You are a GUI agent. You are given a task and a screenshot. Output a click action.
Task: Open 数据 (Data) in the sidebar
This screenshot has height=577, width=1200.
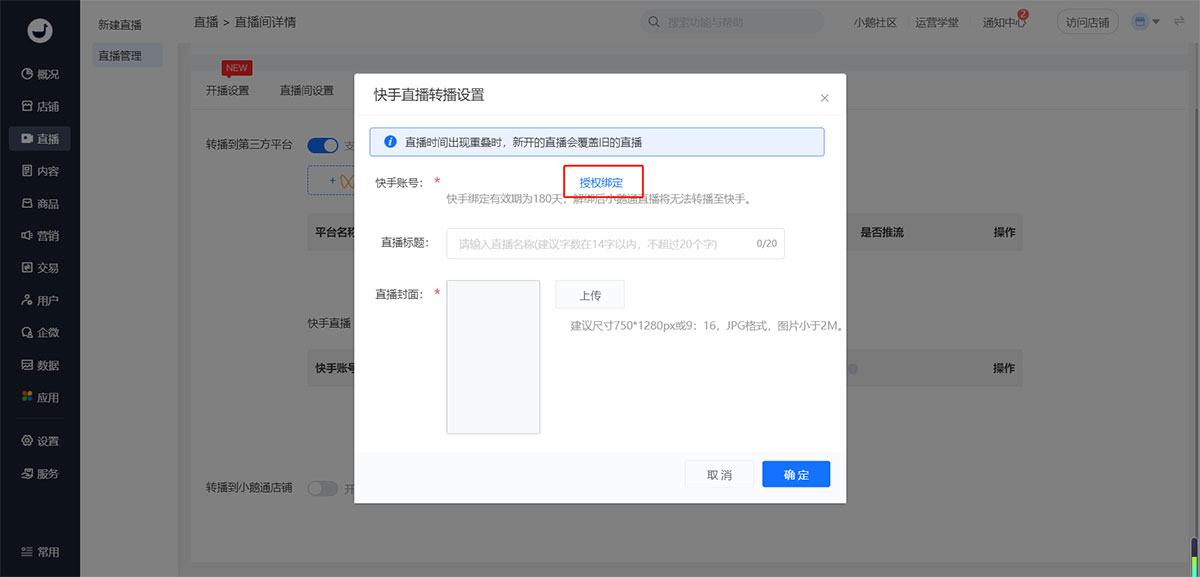coord(40,365)
